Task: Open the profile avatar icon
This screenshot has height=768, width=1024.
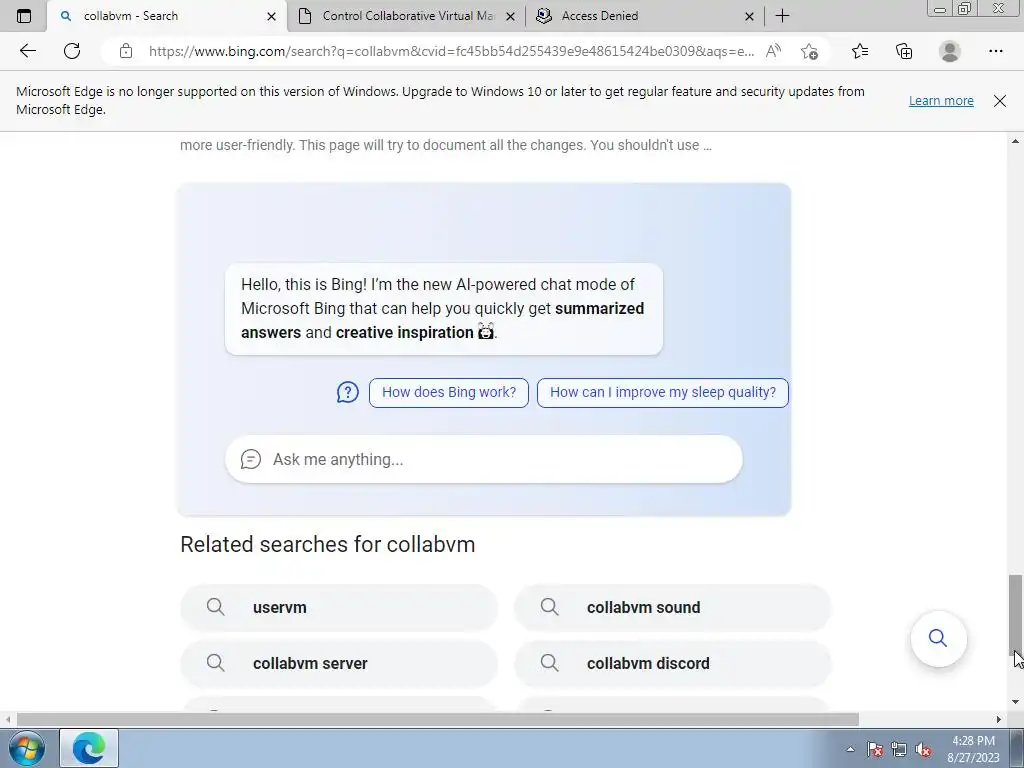Action: (x=950, y=51)
